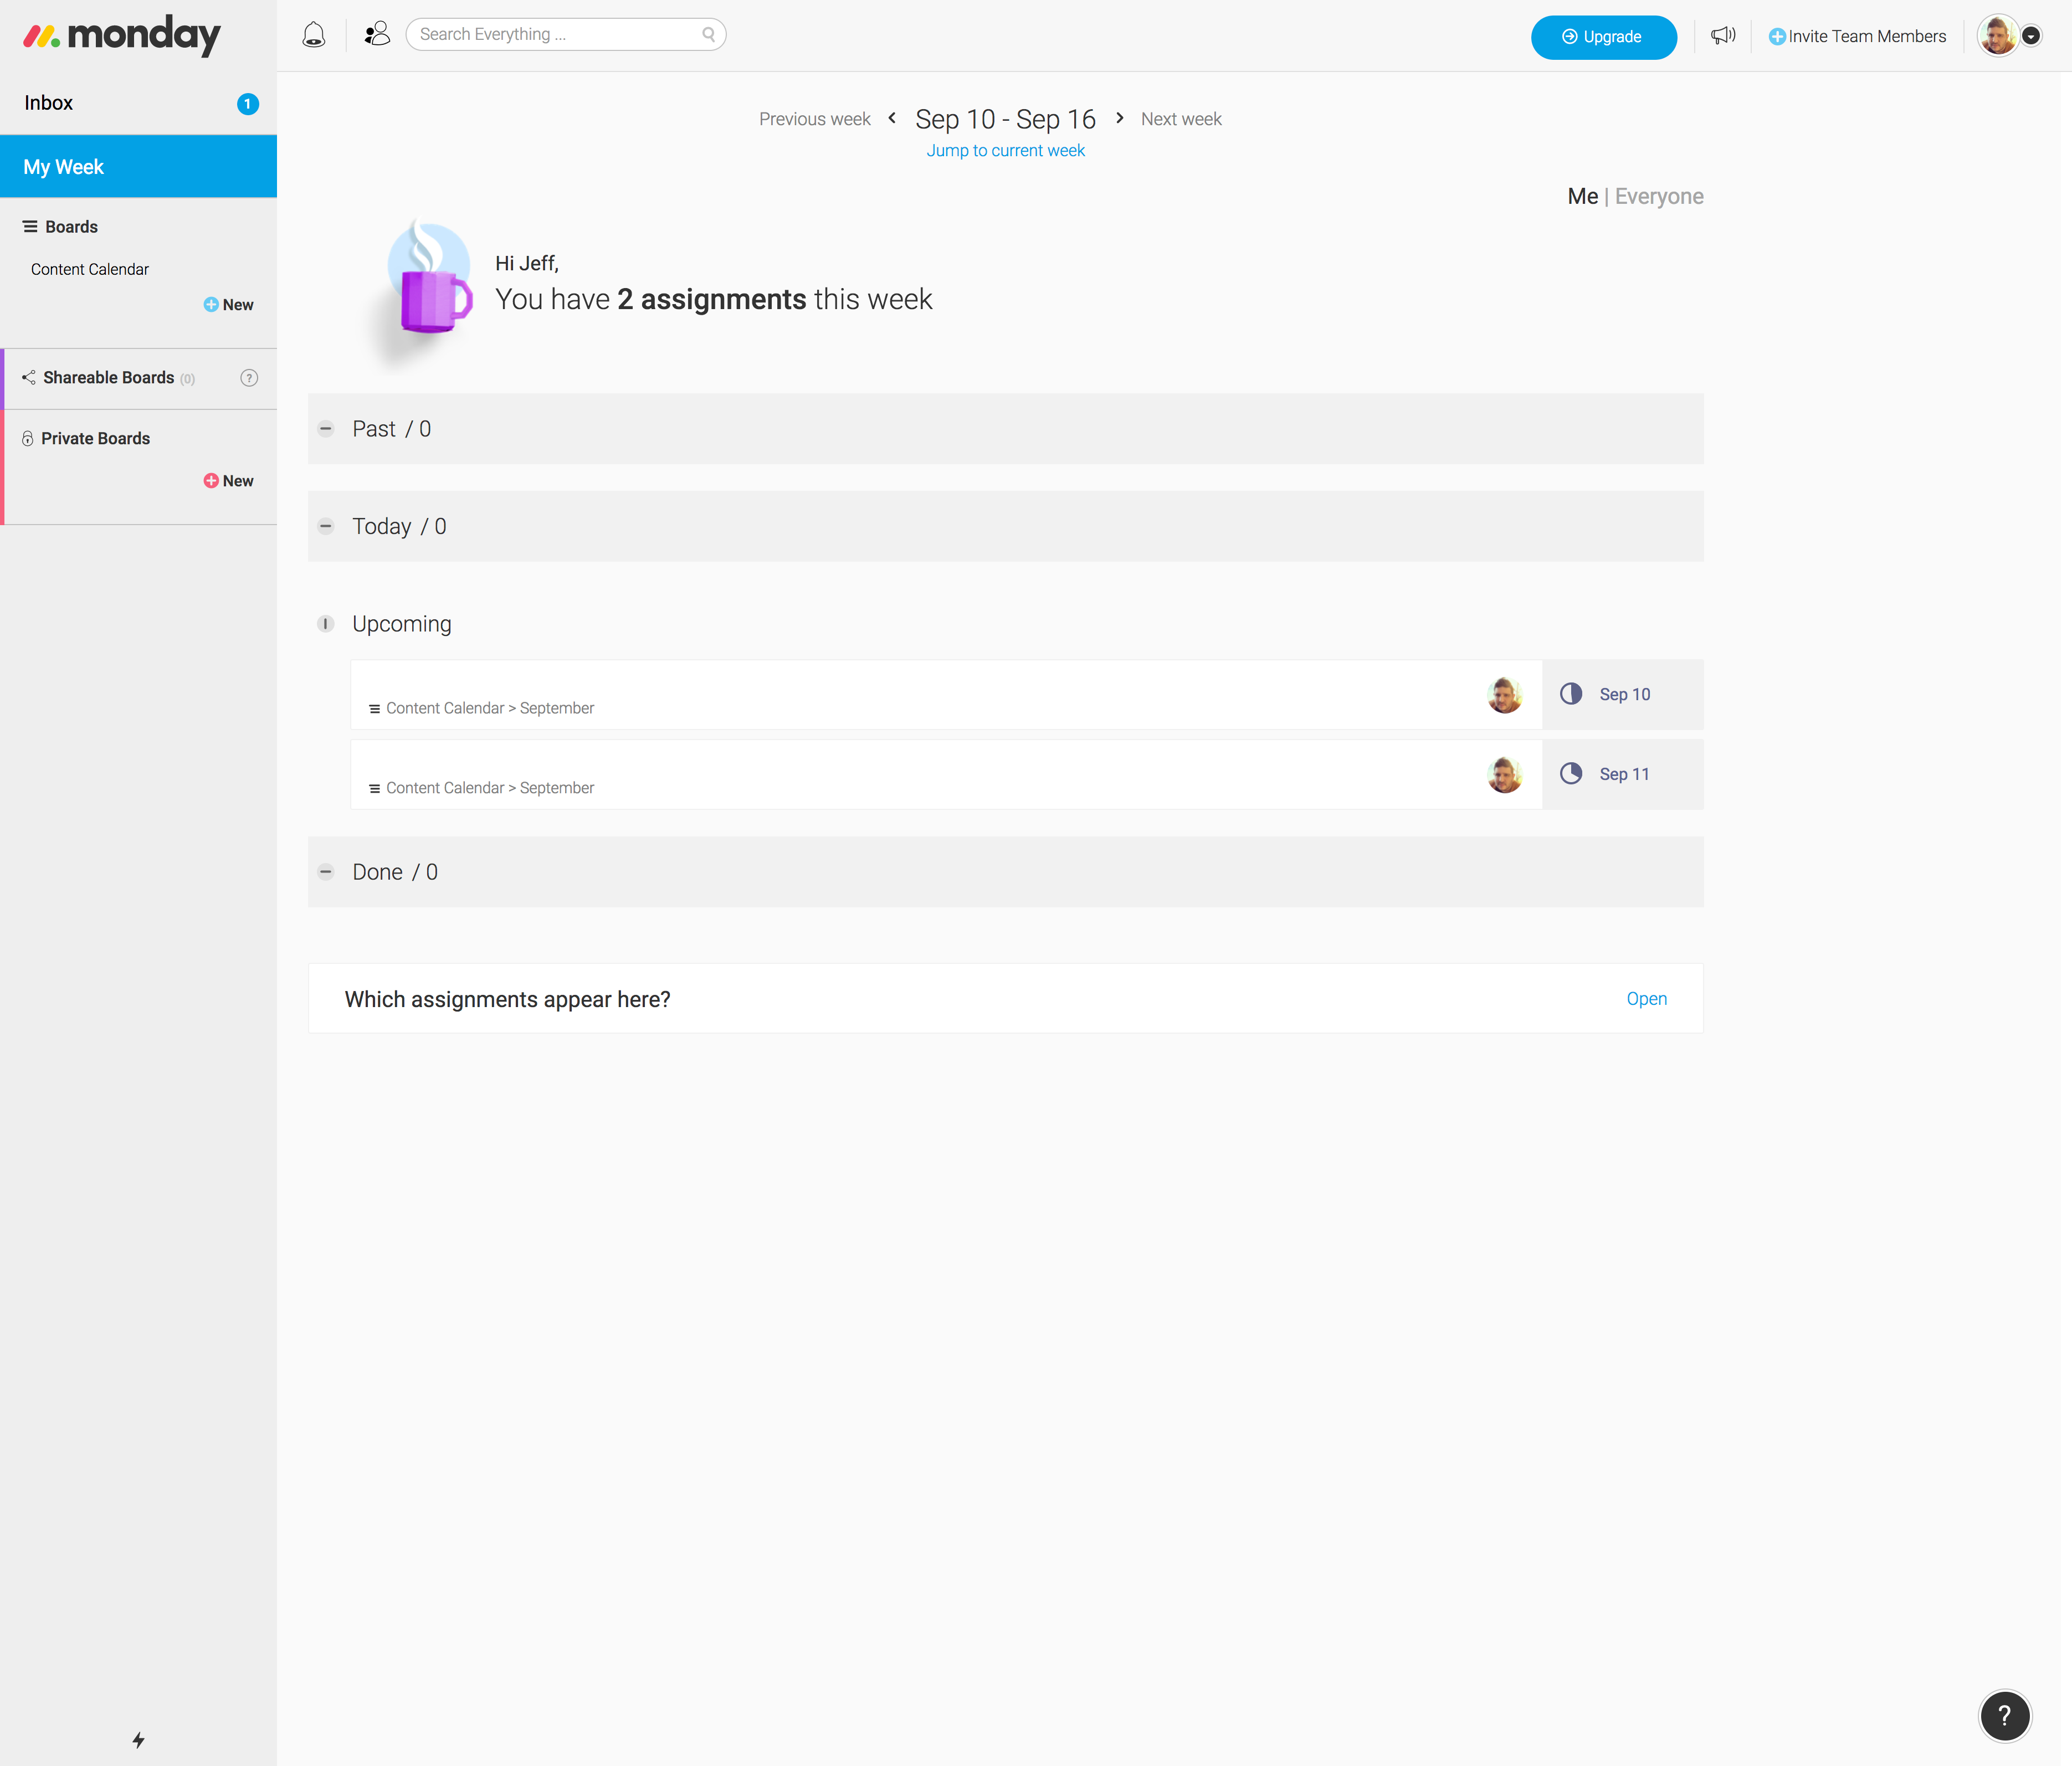Click the Sep 11 status clock icon

tap(1571, 774)
